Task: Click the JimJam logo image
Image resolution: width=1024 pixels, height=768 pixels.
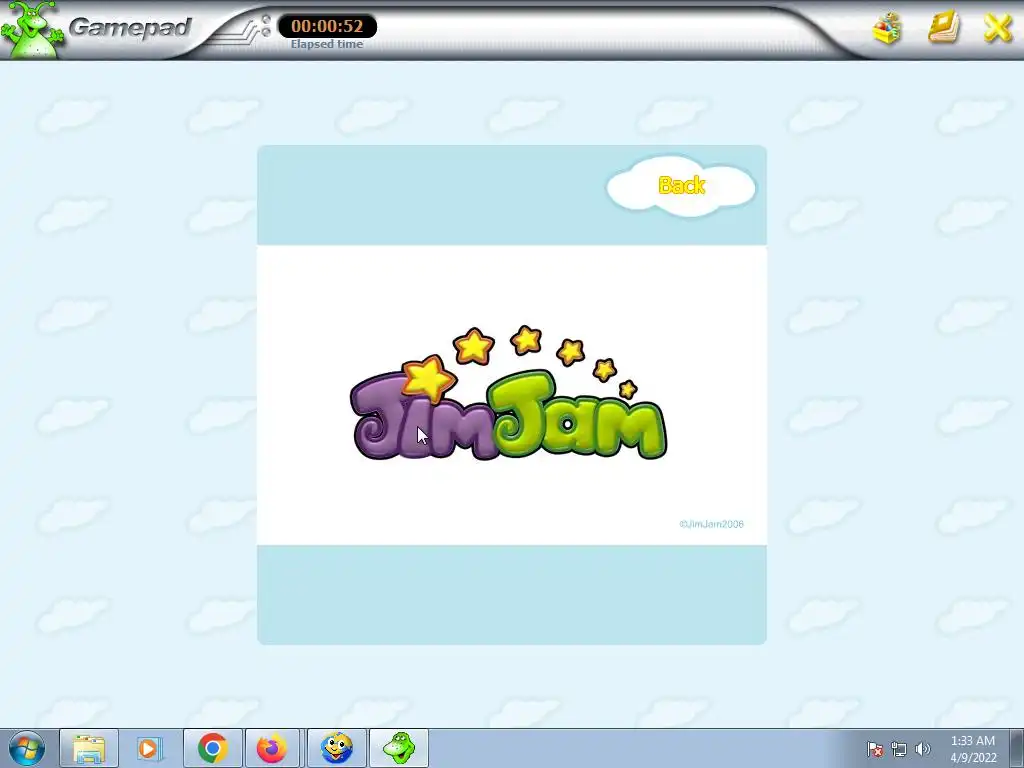Action: tap(509, 393)
